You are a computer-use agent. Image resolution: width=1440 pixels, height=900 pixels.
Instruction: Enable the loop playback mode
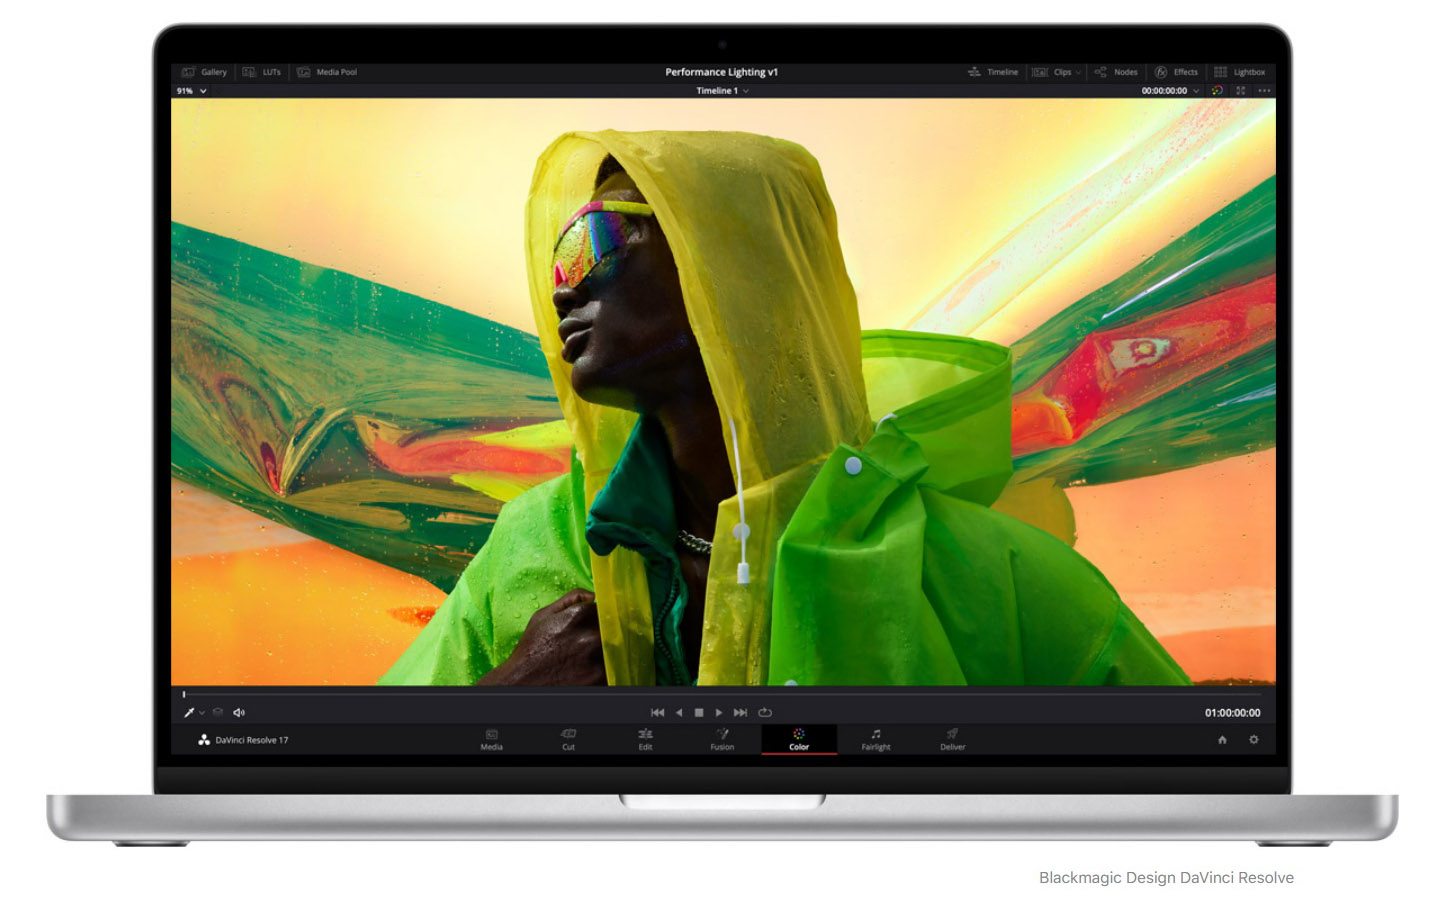tap(765, 712)
